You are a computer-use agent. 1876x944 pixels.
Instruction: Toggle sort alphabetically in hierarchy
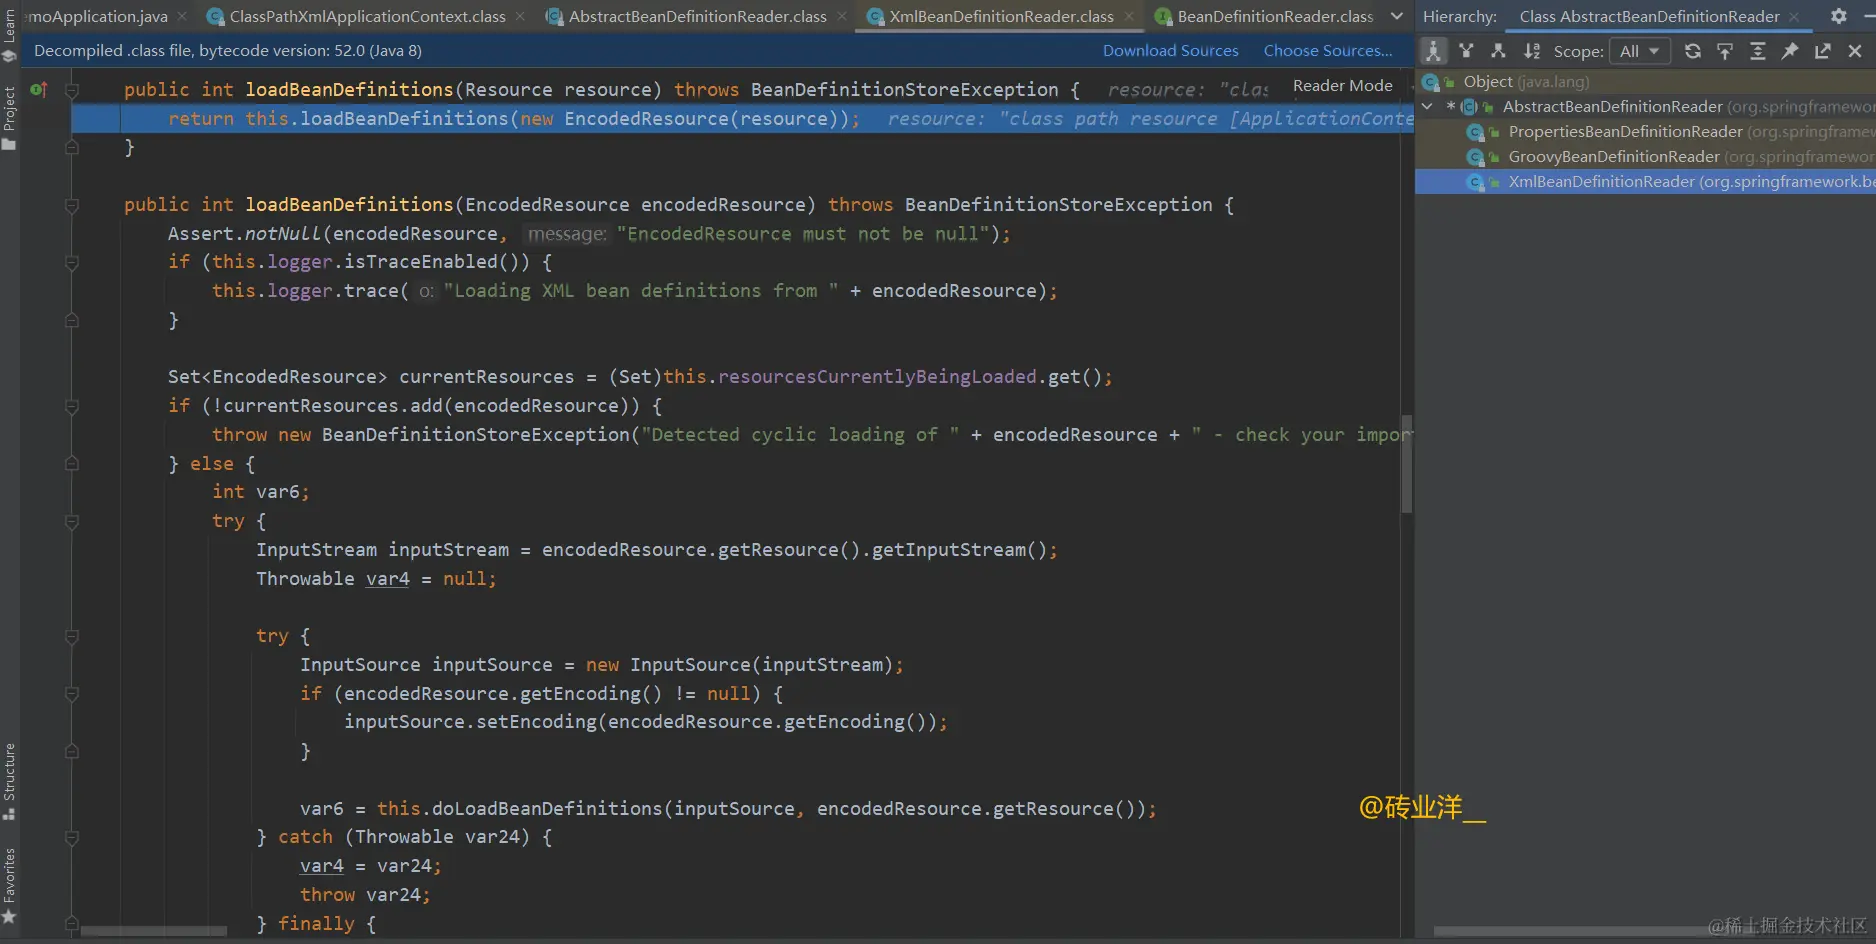click(1532, 51)
